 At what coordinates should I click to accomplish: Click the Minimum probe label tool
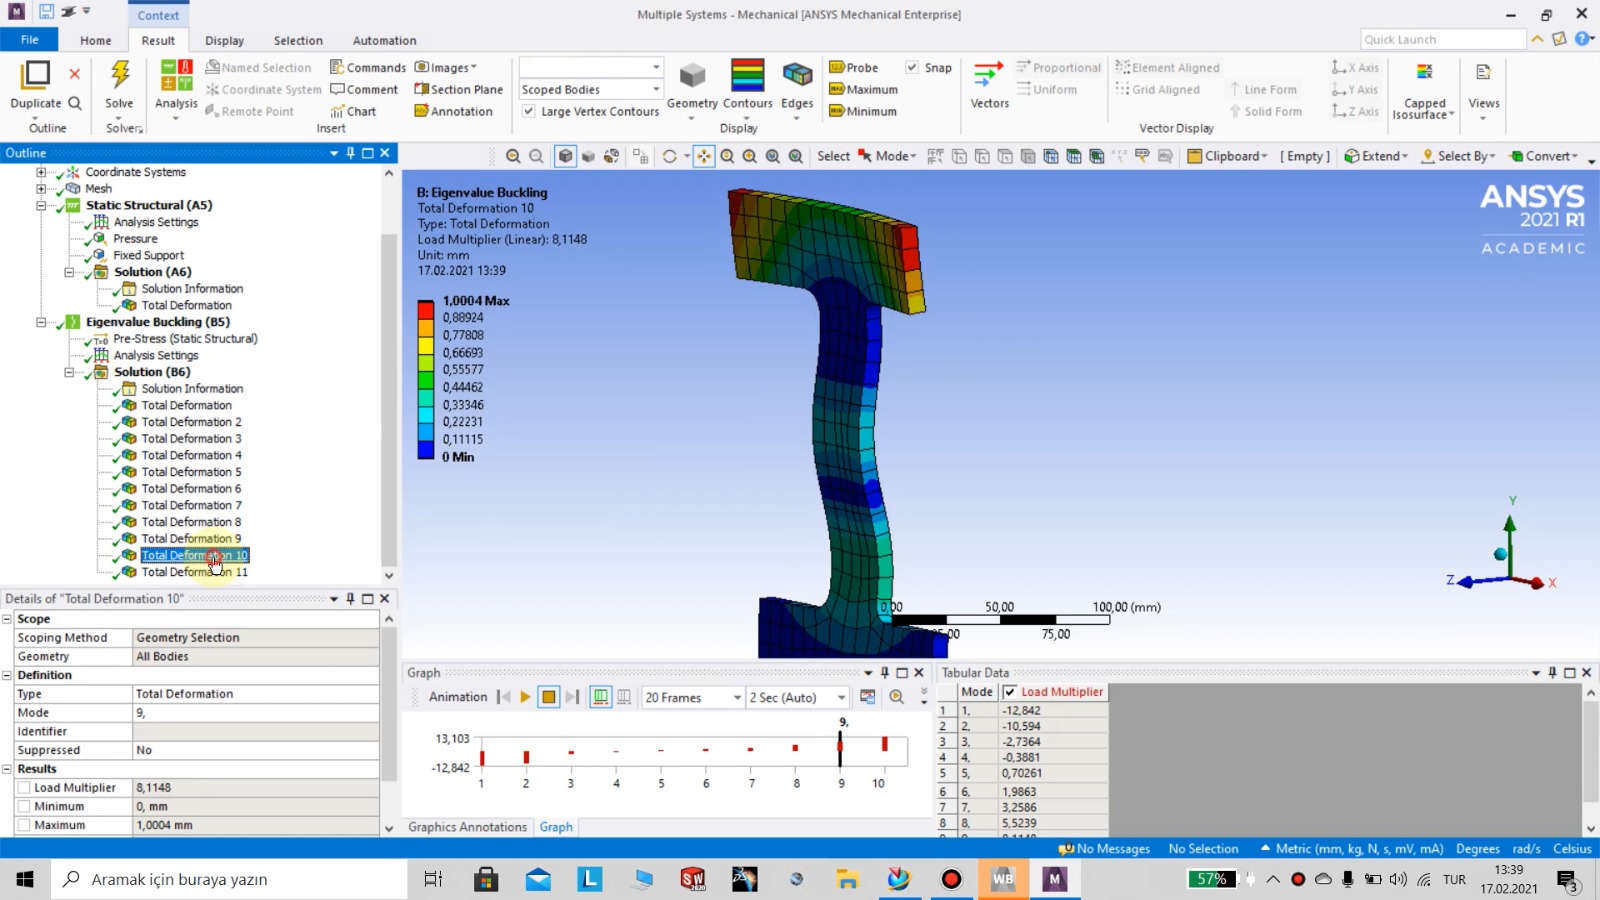pos(862,111)
